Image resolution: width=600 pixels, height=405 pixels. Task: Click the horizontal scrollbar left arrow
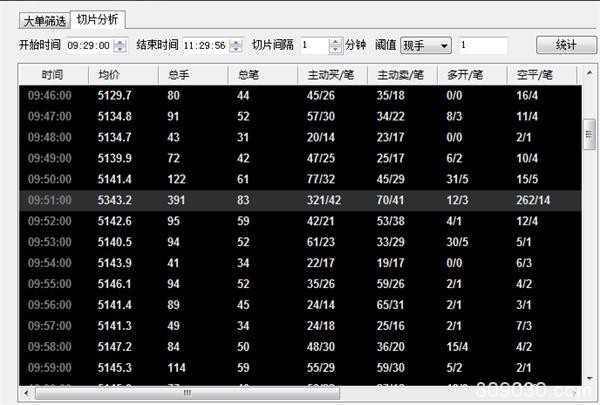(x=25, y=392)
